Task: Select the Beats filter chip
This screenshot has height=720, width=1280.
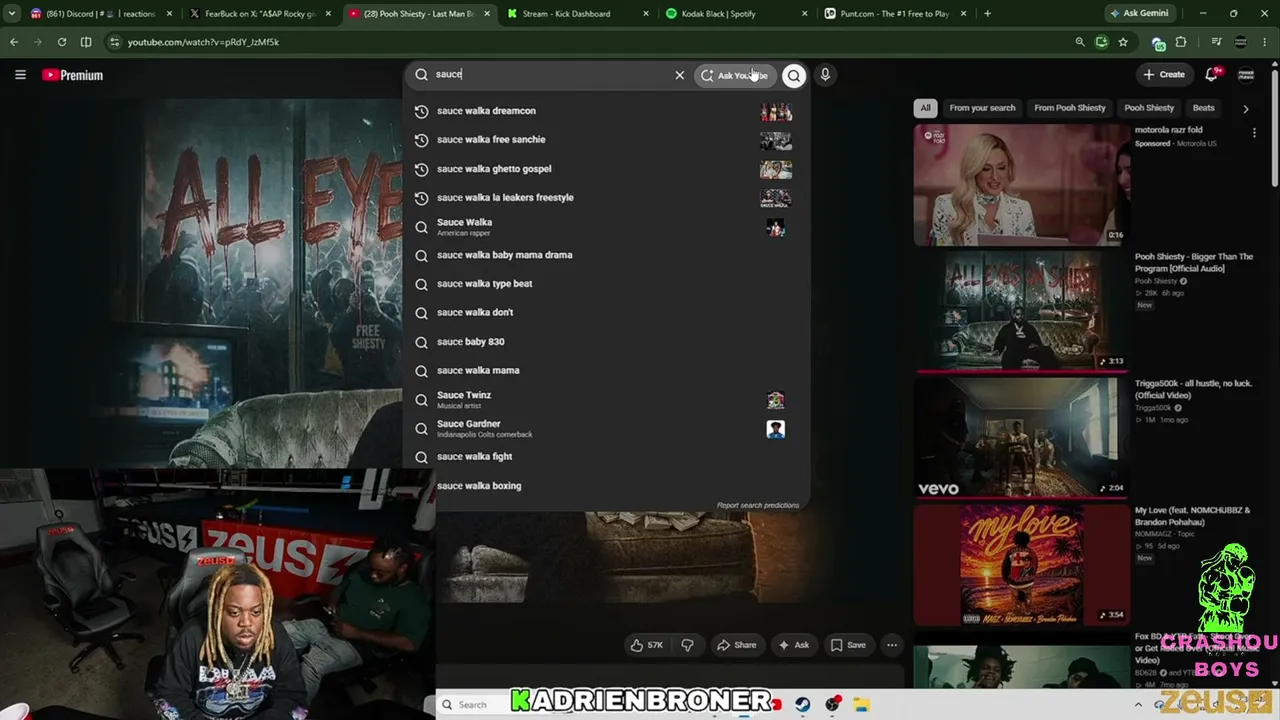Action: pyautogui.click(x=1204, y=108)
